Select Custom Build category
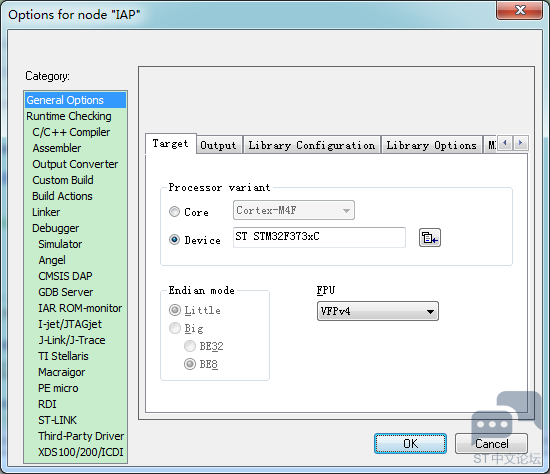The image size is (550, 474). click(75, 180)
